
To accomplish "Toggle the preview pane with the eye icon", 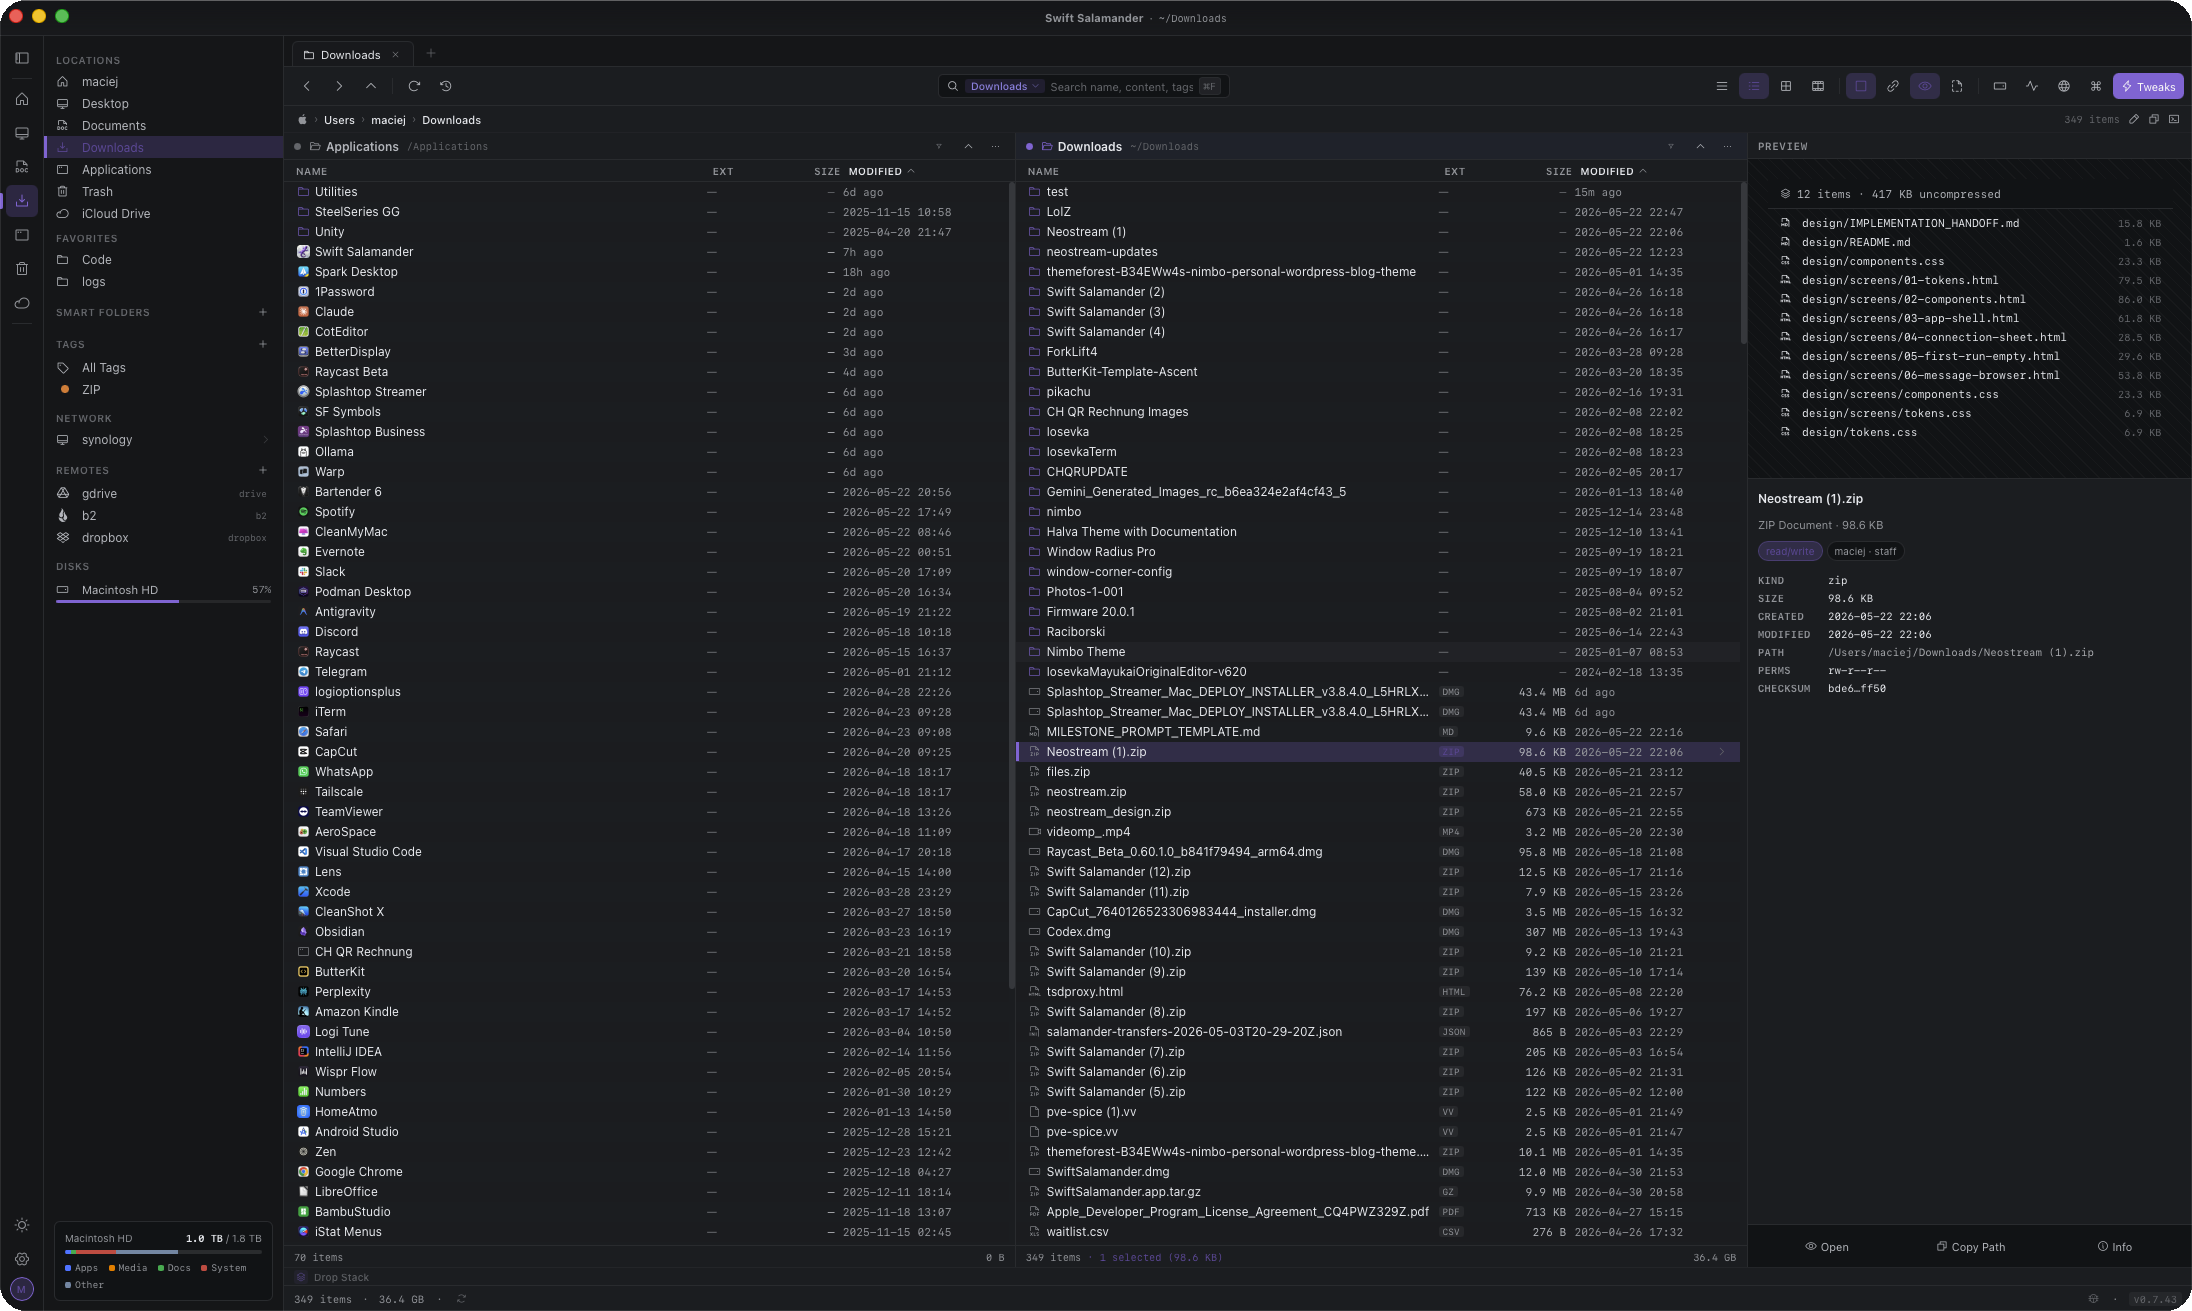I will point(1925,86).
